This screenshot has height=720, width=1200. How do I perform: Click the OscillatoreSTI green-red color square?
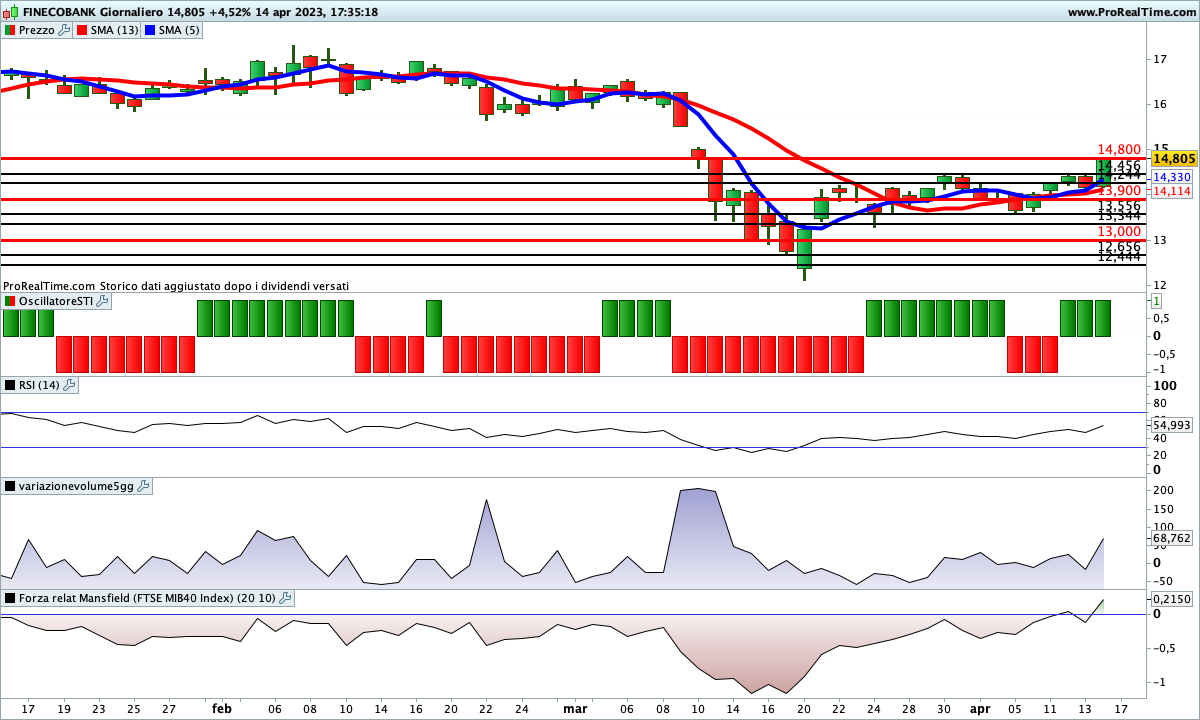click(10, 301)
